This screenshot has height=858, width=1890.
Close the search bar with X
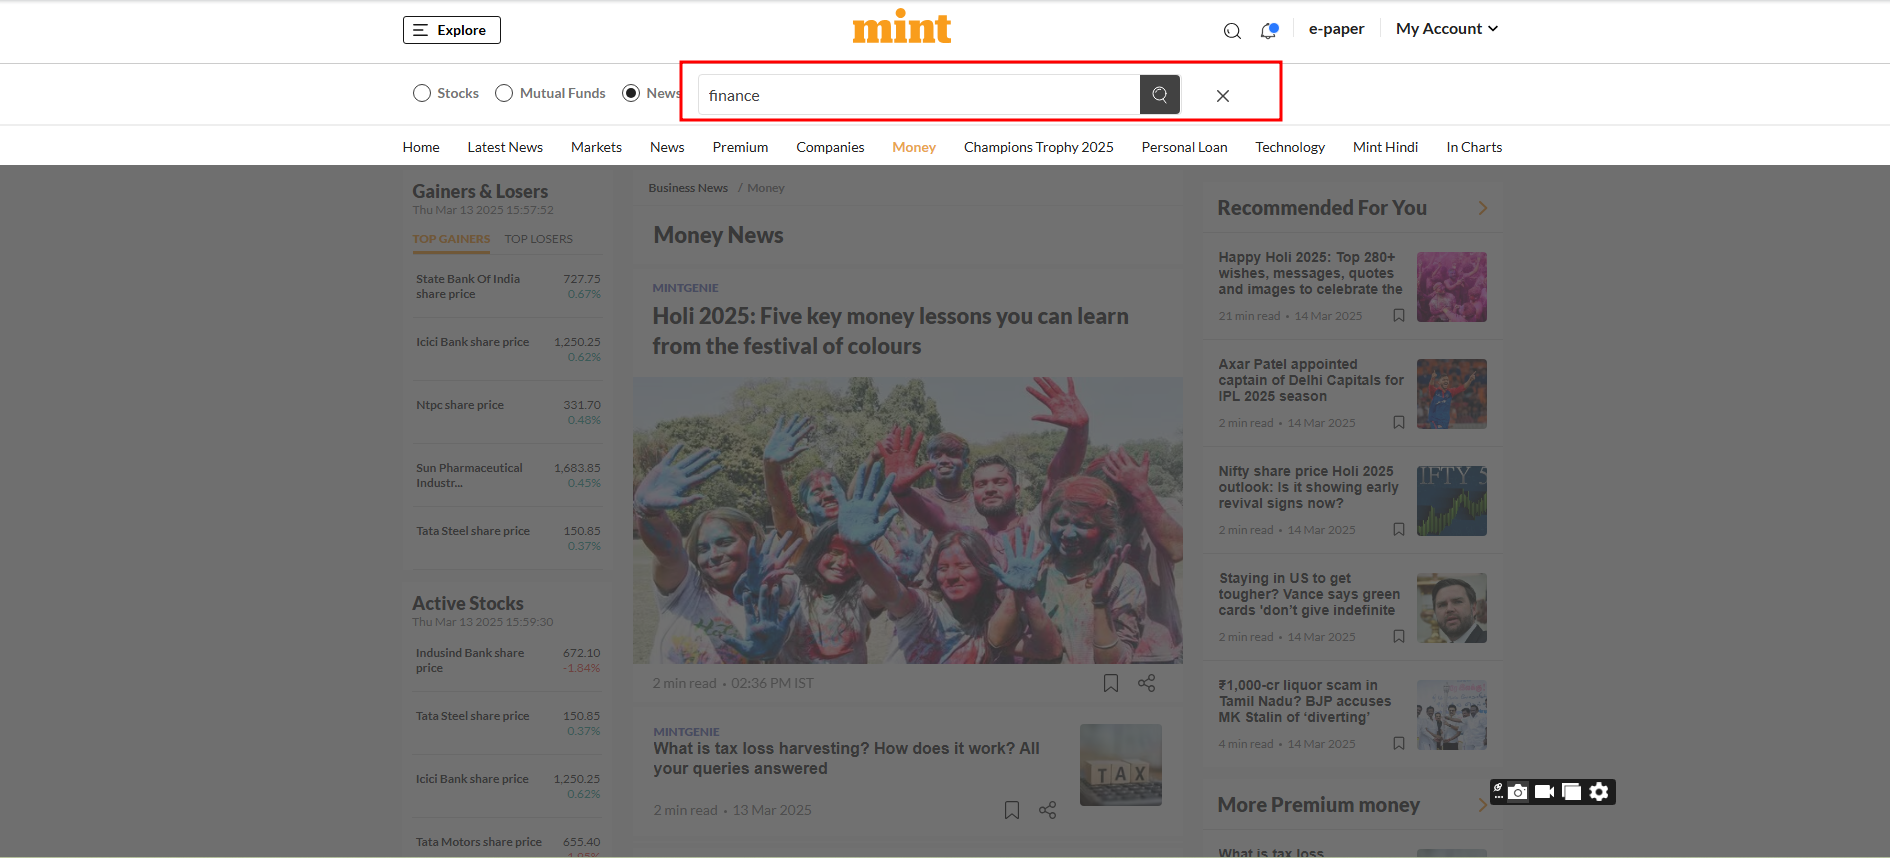click(1222, 96)
